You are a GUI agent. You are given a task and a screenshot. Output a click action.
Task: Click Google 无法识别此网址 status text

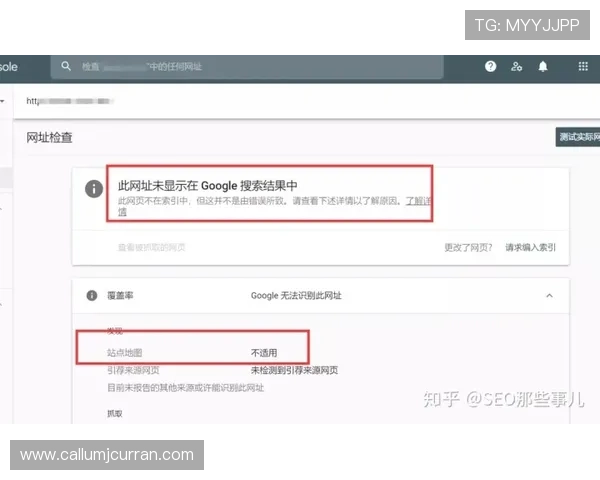tap(296, 296)
